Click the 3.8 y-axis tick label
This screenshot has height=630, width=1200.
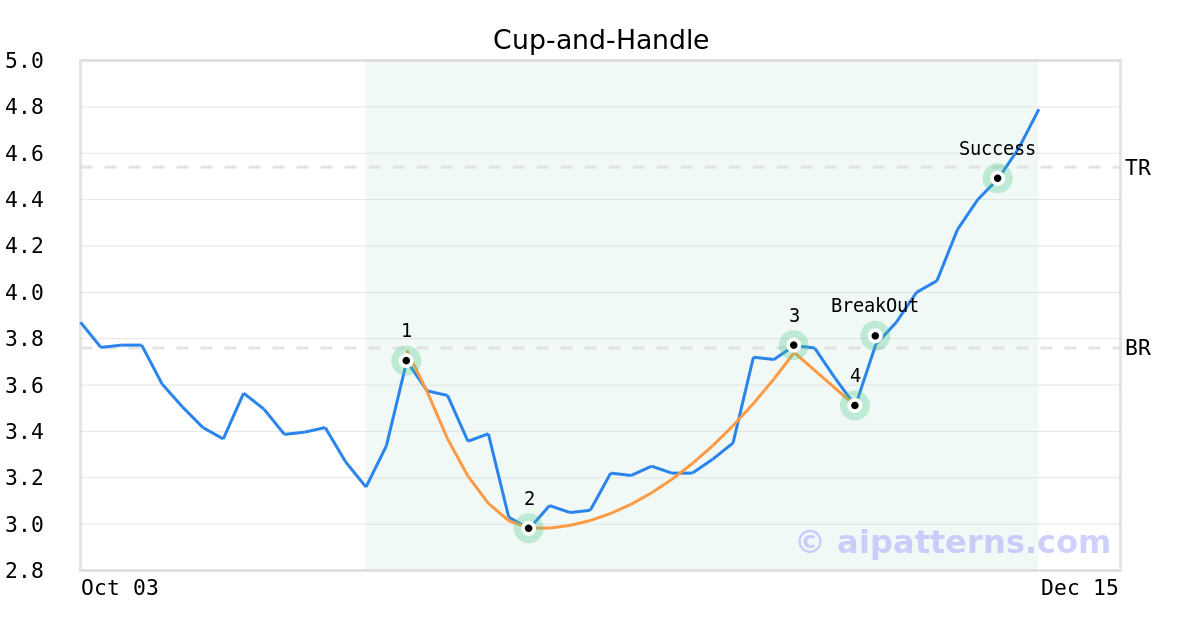tap(24, 339)
